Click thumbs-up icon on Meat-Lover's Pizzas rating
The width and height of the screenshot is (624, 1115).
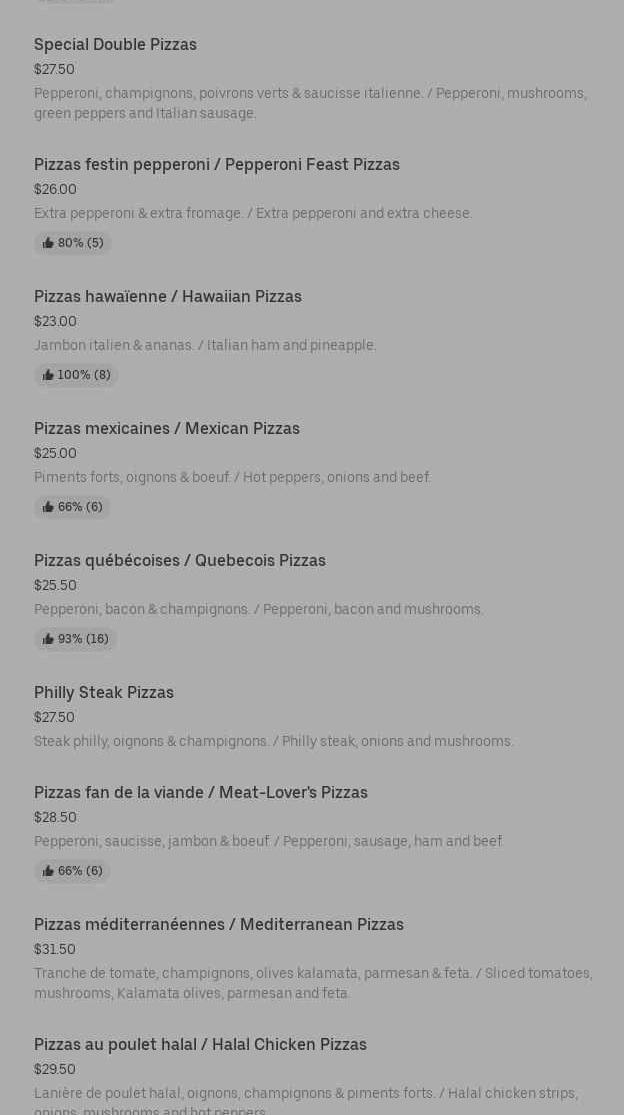point(48,871)
